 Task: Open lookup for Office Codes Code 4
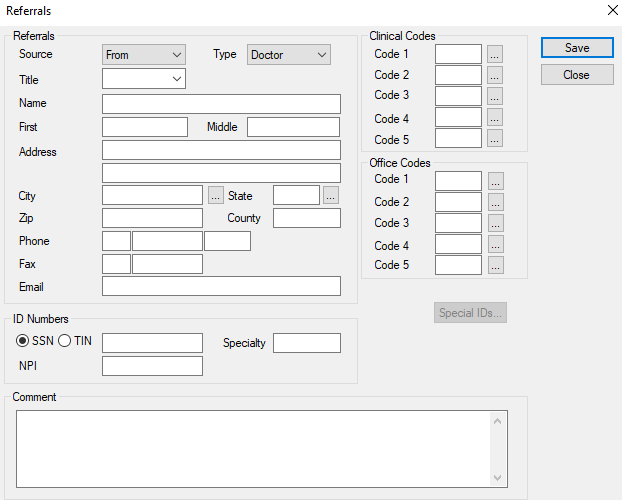(x=495, y=245)
